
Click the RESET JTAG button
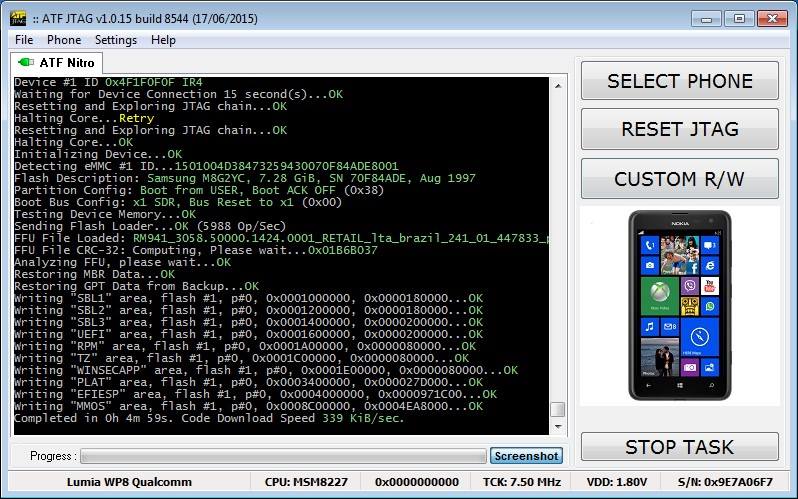click(x=679, y=129)
